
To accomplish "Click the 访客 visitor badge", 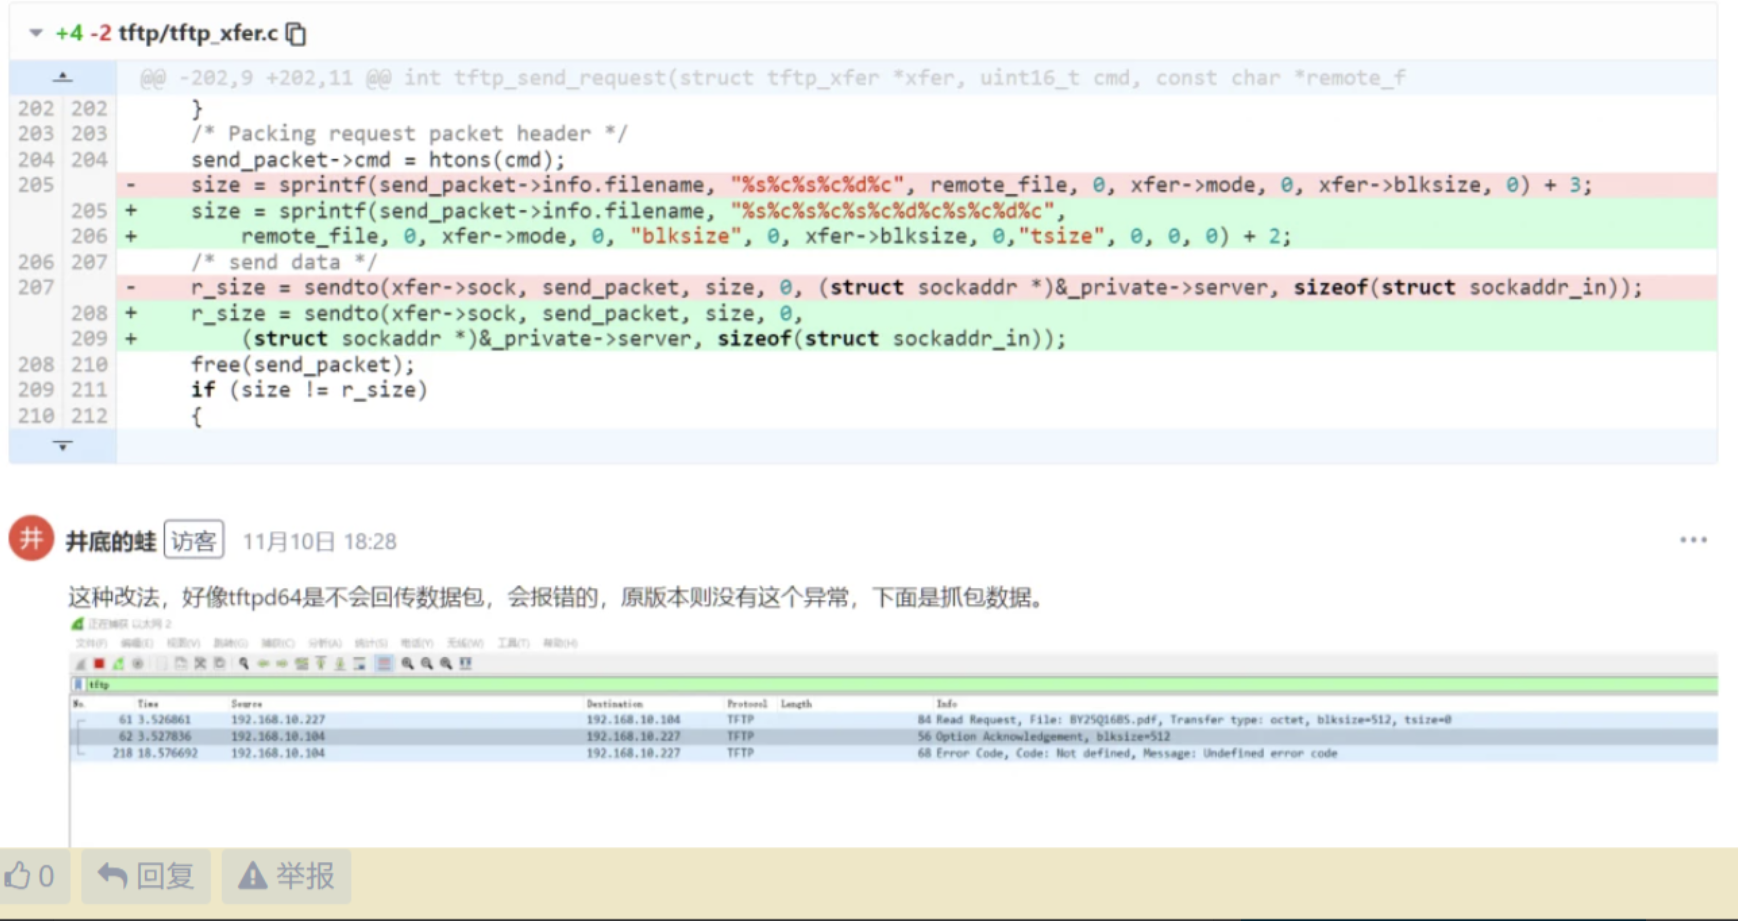I will [x=193, y=541].
